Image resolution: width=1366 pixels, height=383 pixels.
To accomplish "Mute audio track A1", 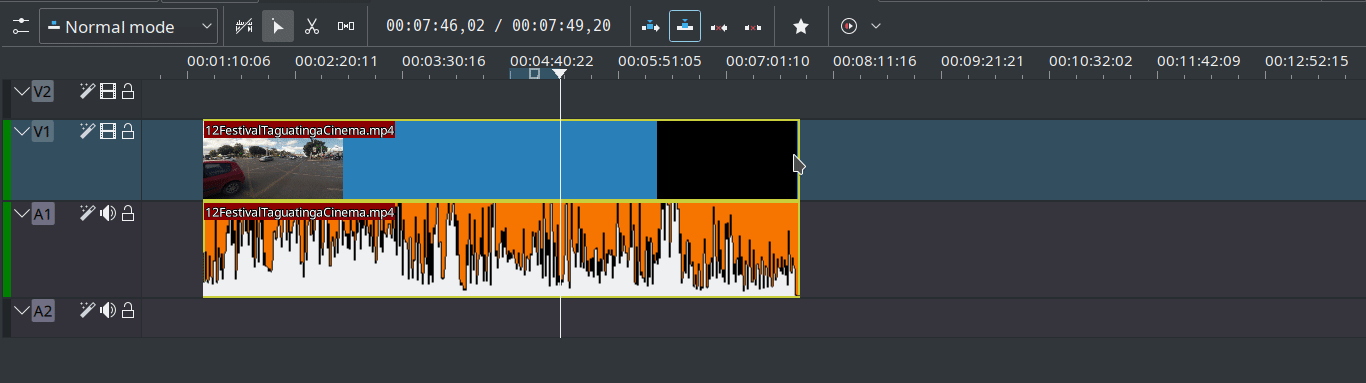I will click(x=108, y=213).
